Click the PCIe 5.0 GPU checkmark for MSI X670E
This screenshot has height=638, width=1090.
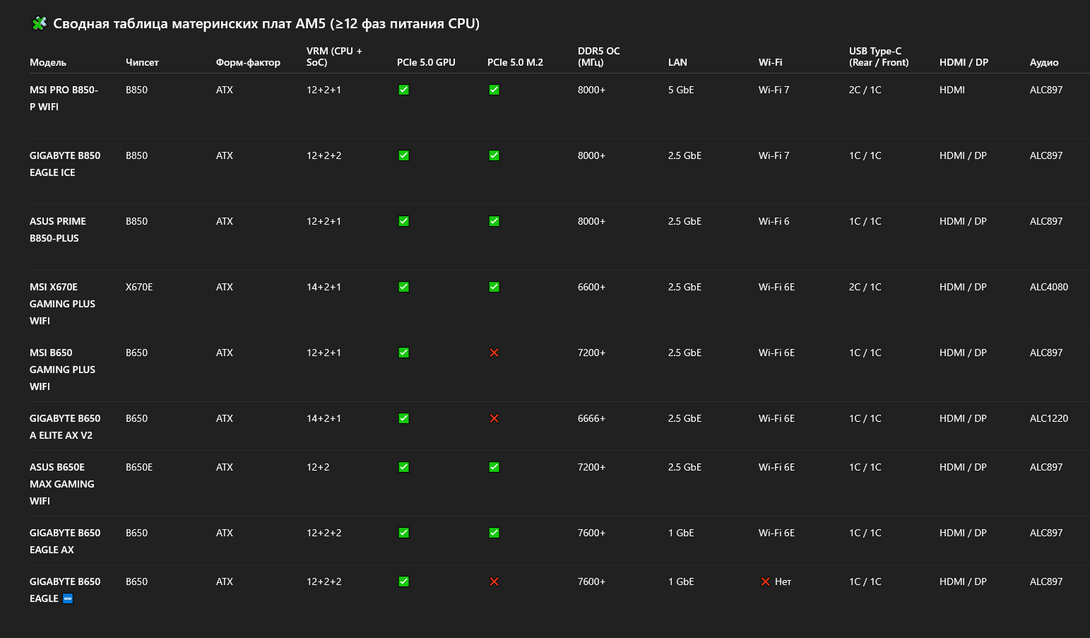point(404,287)
